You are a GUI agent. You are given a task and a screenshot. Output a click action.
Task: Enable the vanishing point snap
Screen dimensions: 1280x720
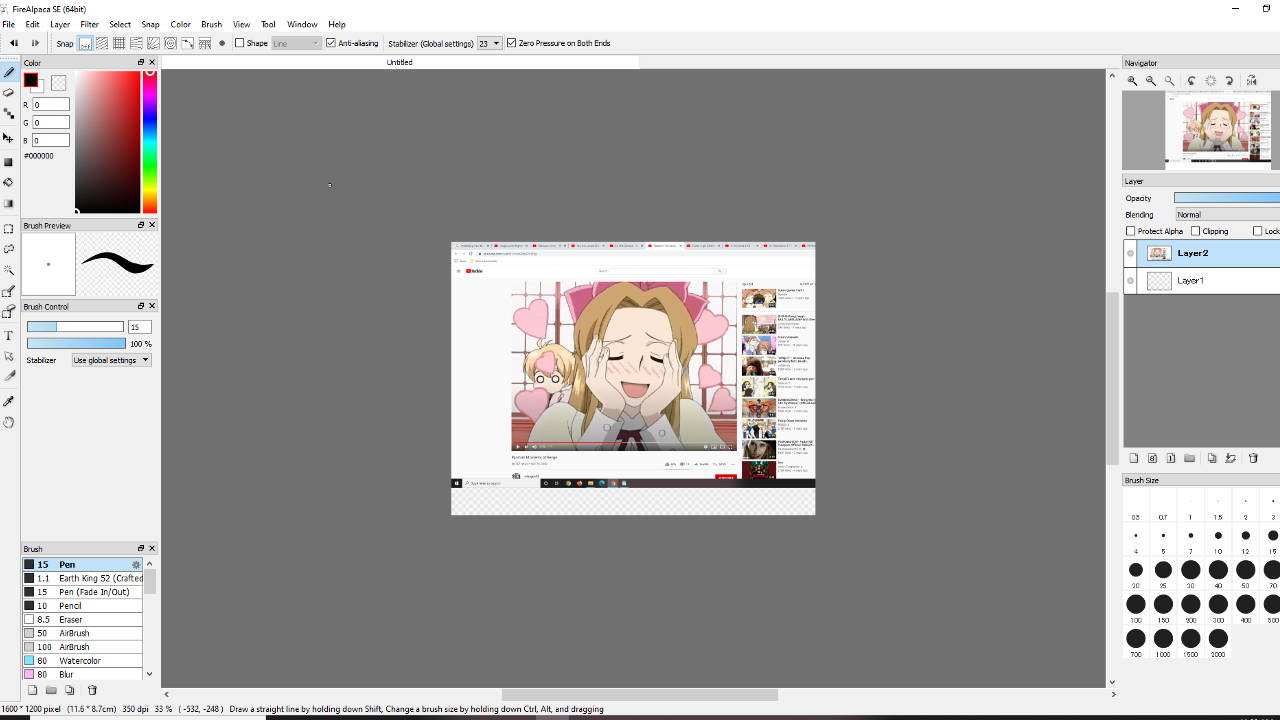136,43
